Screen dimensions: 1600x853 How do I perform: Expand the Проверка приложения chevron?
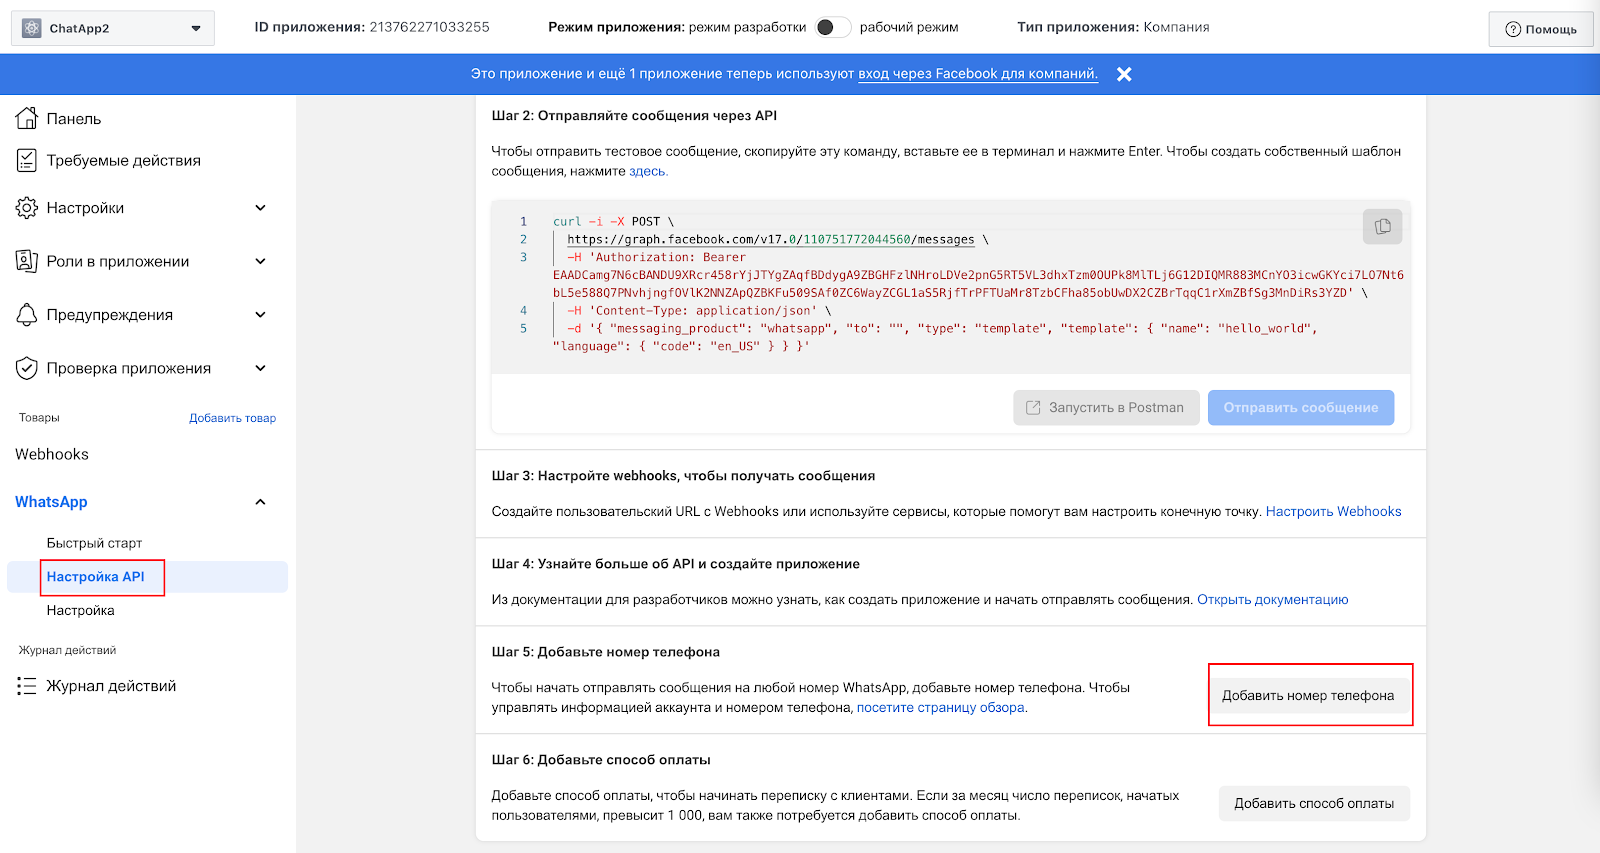[260, 368]
